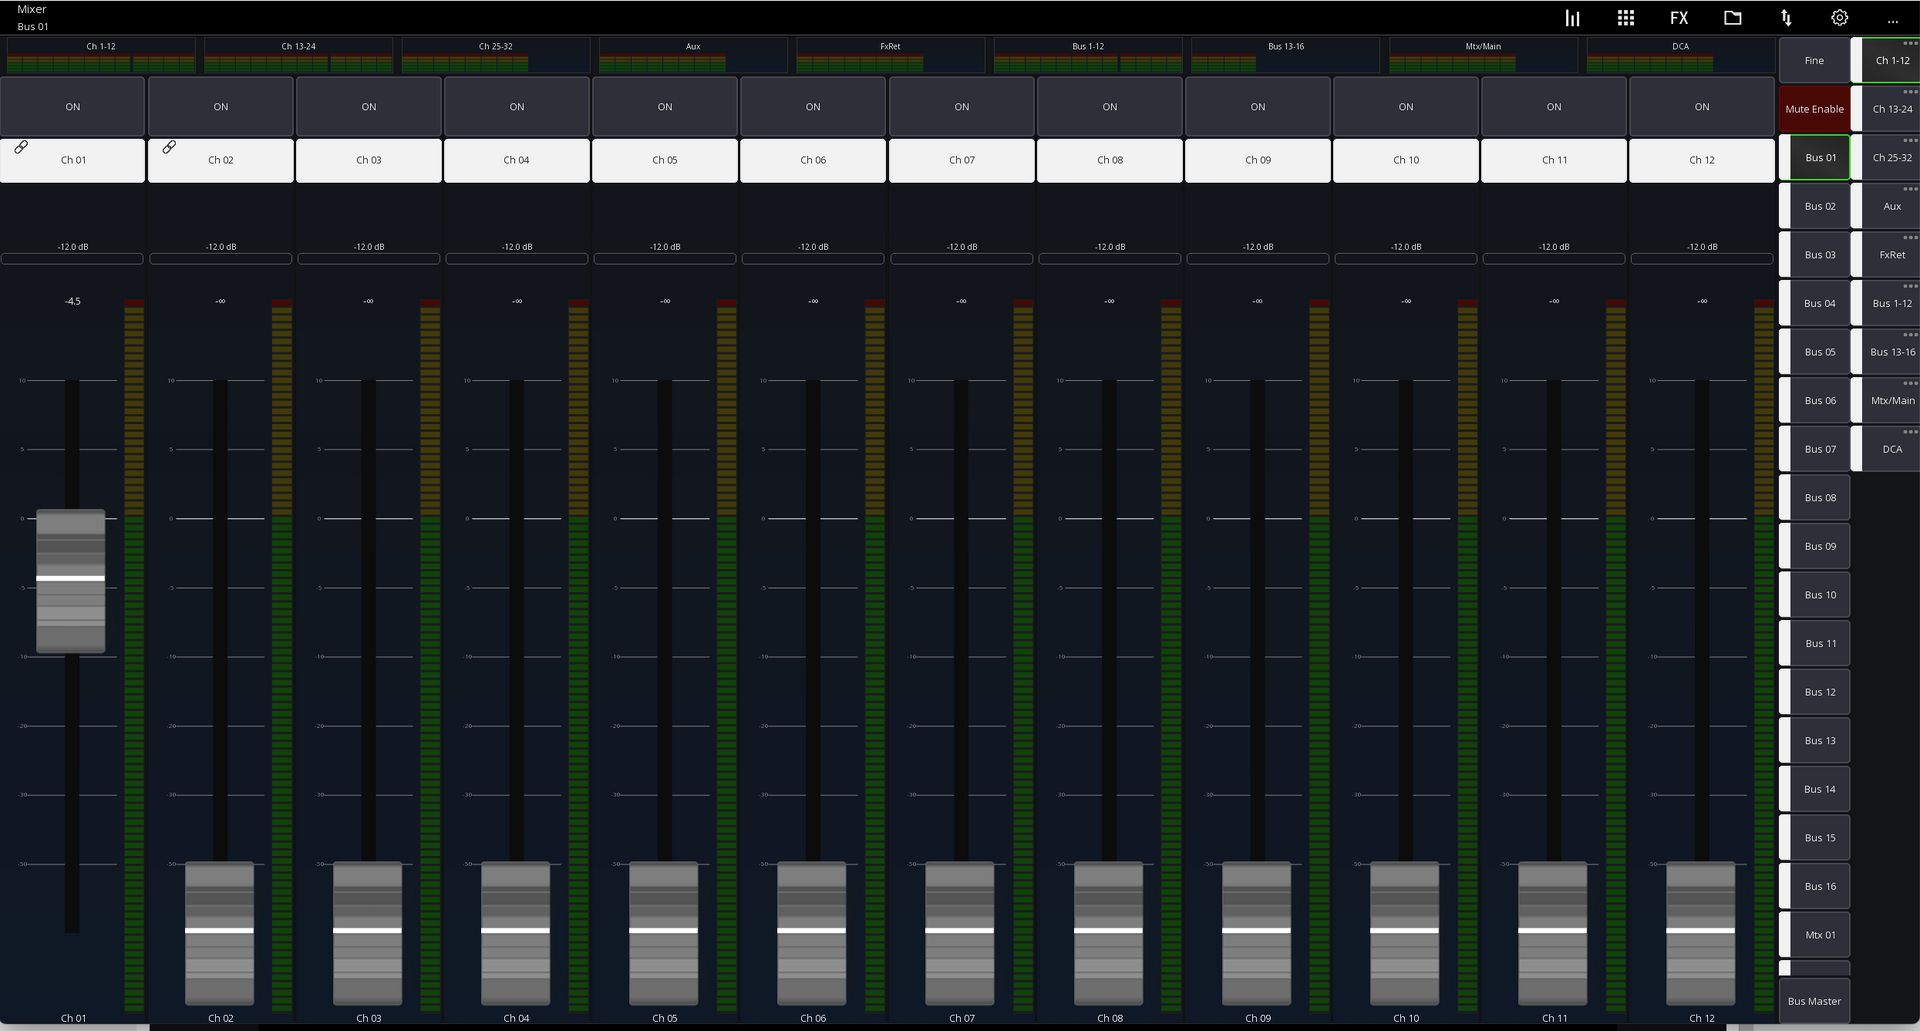The image size is (1920, 1031).
Task: Open the folder presets icon
Action: tap(1733, 18)
